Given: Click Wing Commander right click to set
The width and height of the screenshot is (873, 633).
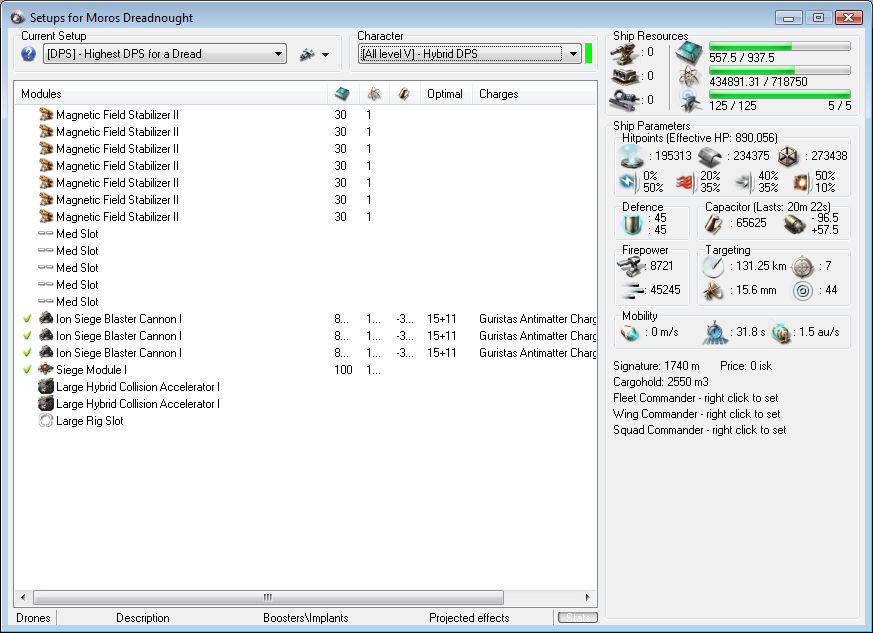Looking at the screenshot, I should [x=697, y=414].
